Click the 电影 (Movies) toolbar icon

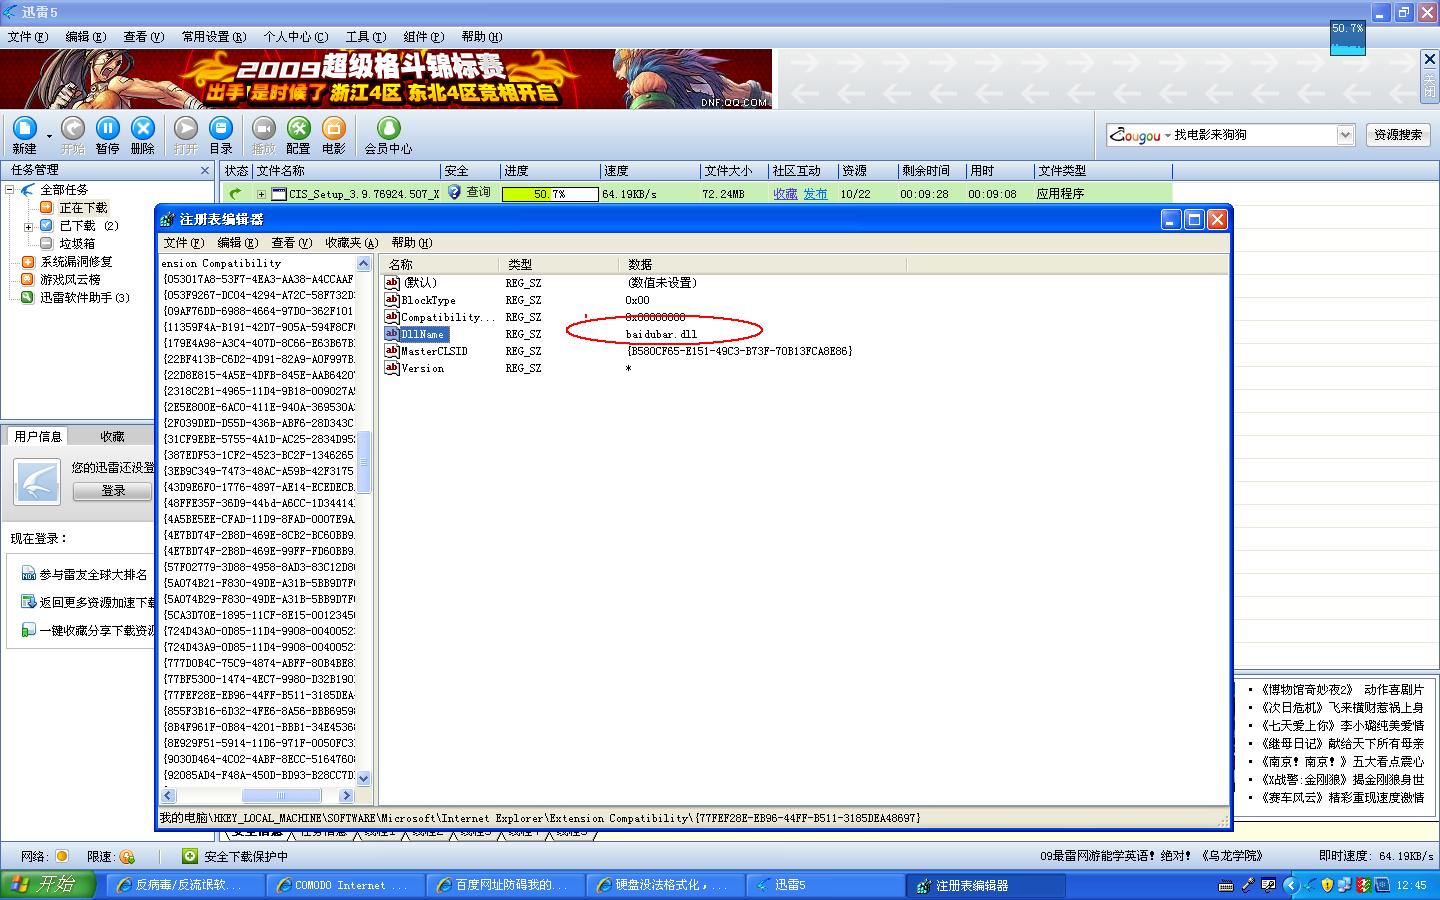click(334, 128)
